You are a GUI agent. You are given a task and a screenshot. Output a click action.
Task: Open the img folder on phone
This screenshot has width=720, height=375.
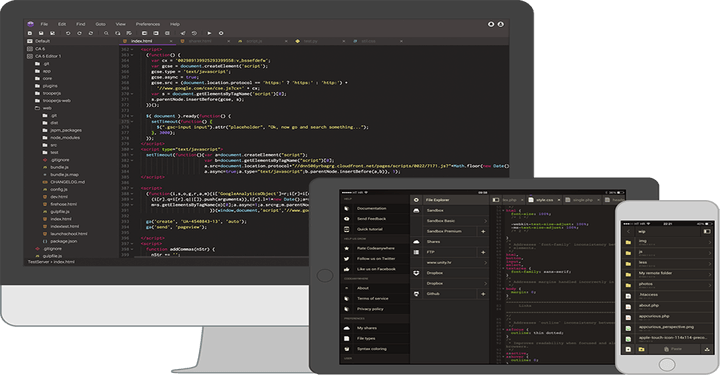pos(667,242)
